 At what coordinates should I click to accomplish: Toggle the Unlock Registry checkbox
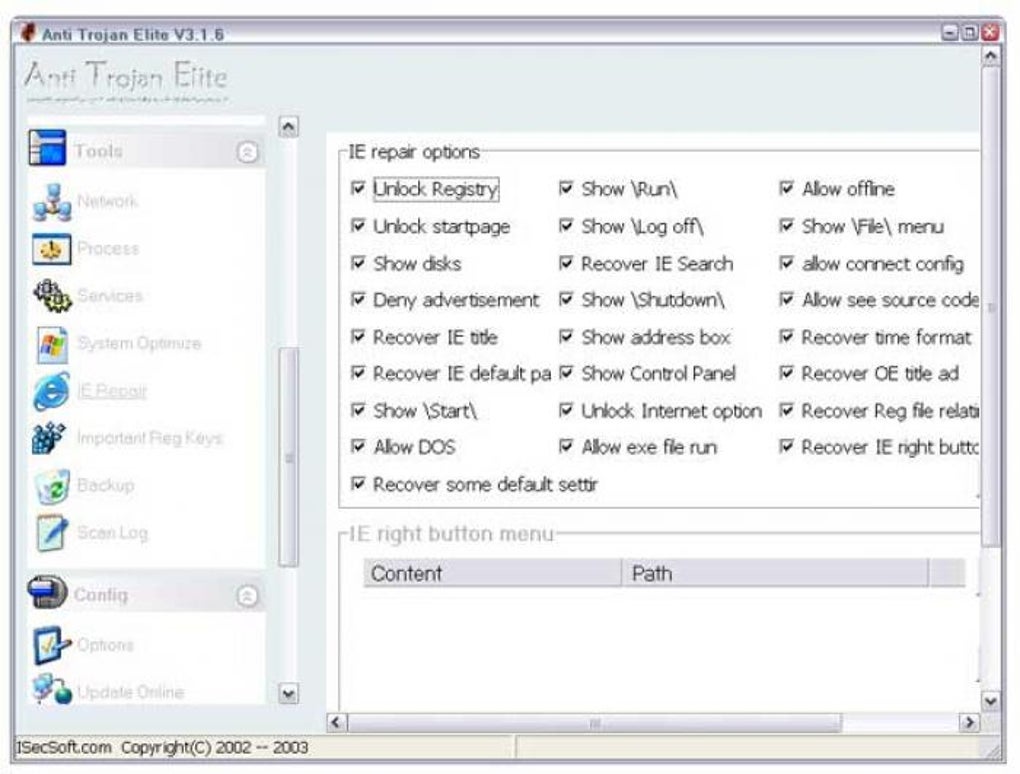click(x=358, y=189)
